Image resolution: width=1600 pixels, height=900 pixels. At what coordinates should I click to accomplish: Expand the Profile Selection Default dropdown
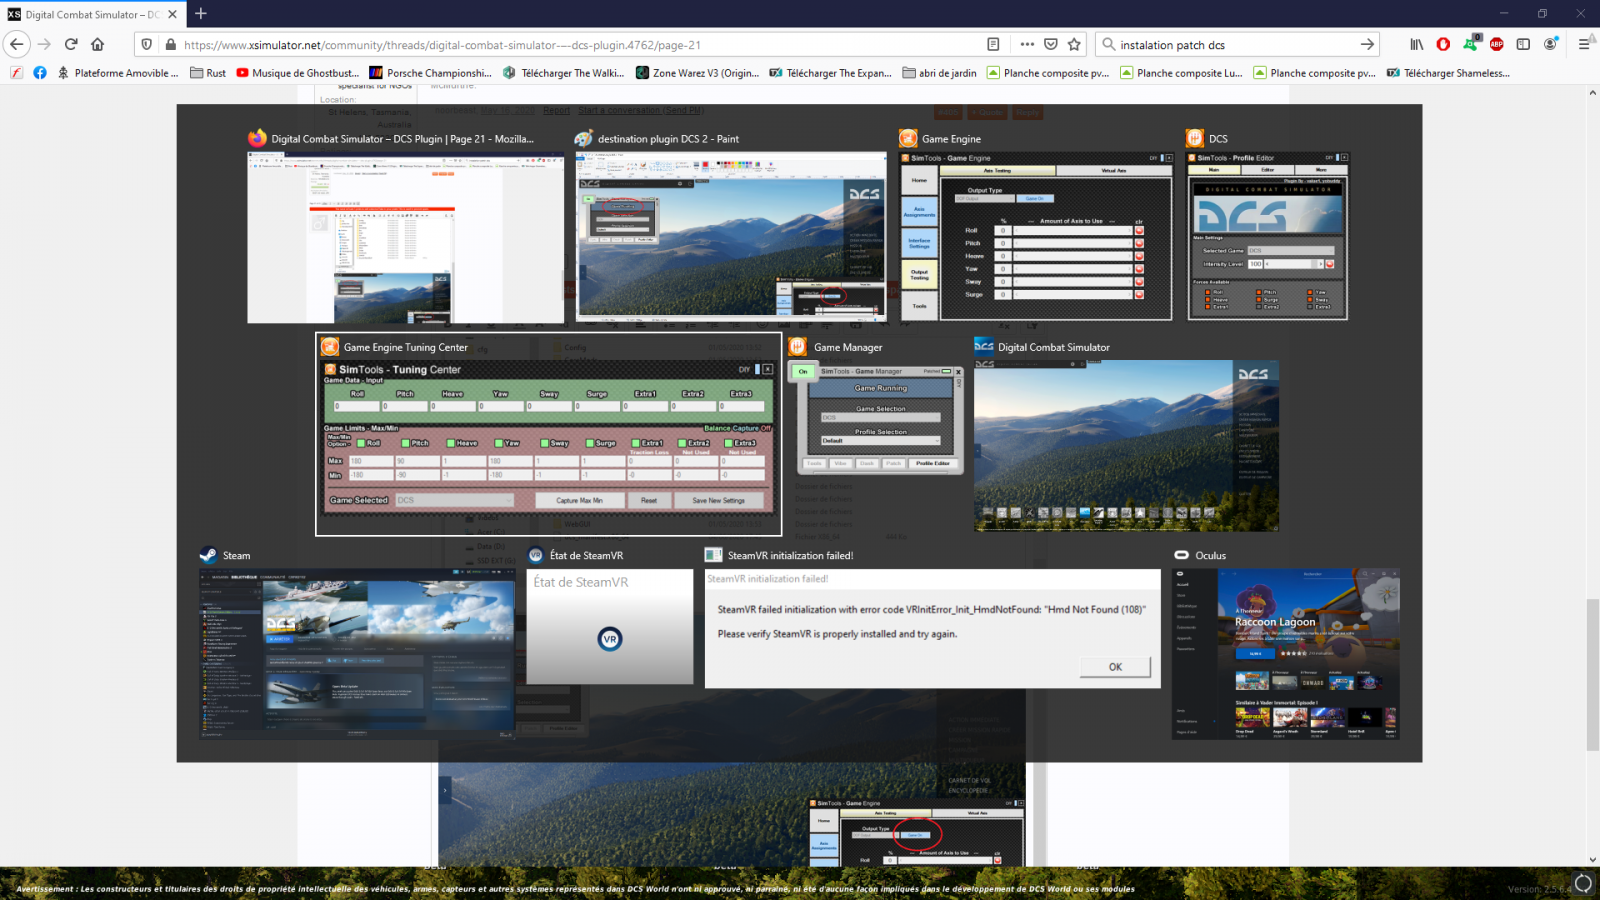pyautogui.click(x=880, y=441)
